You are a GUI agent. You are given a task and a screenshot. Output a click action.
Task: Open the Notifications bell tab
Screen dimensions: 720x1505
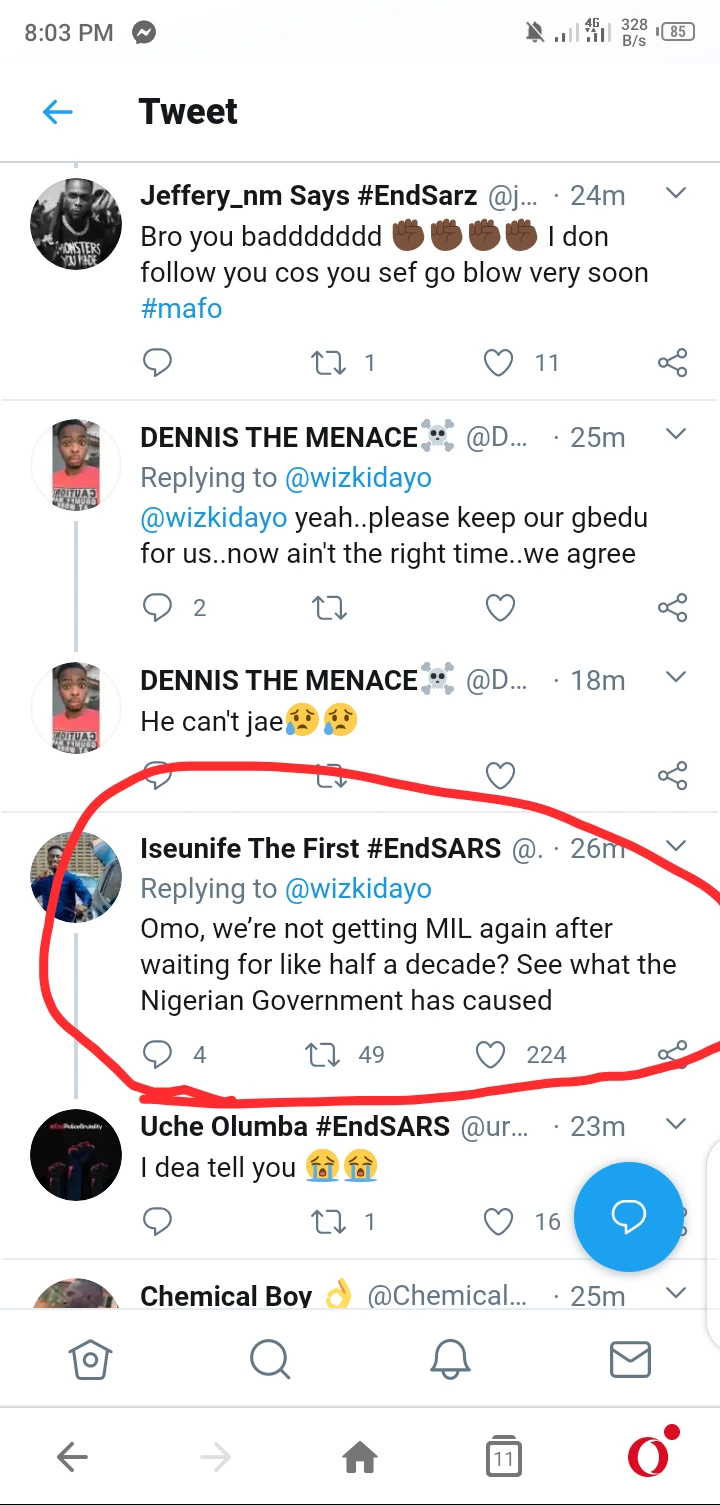point(450,1359)
